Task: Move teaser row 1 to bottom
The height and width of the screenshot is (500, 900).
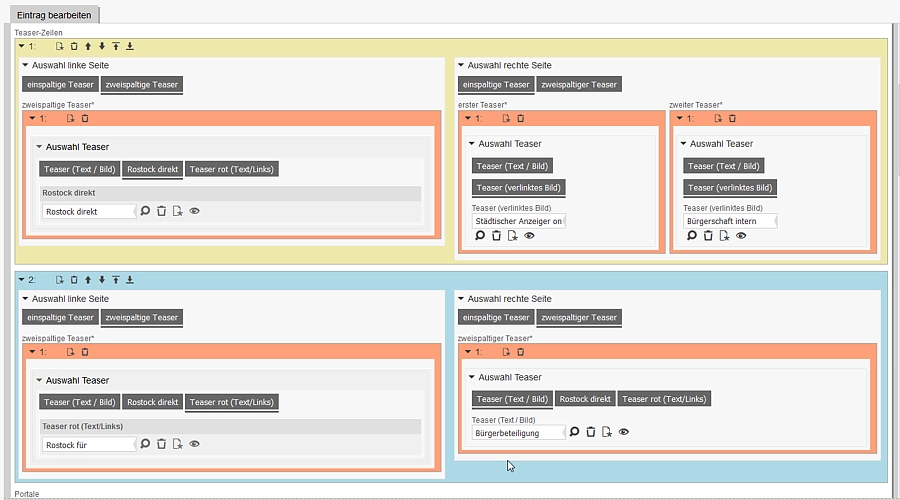Action: (130, 46)
